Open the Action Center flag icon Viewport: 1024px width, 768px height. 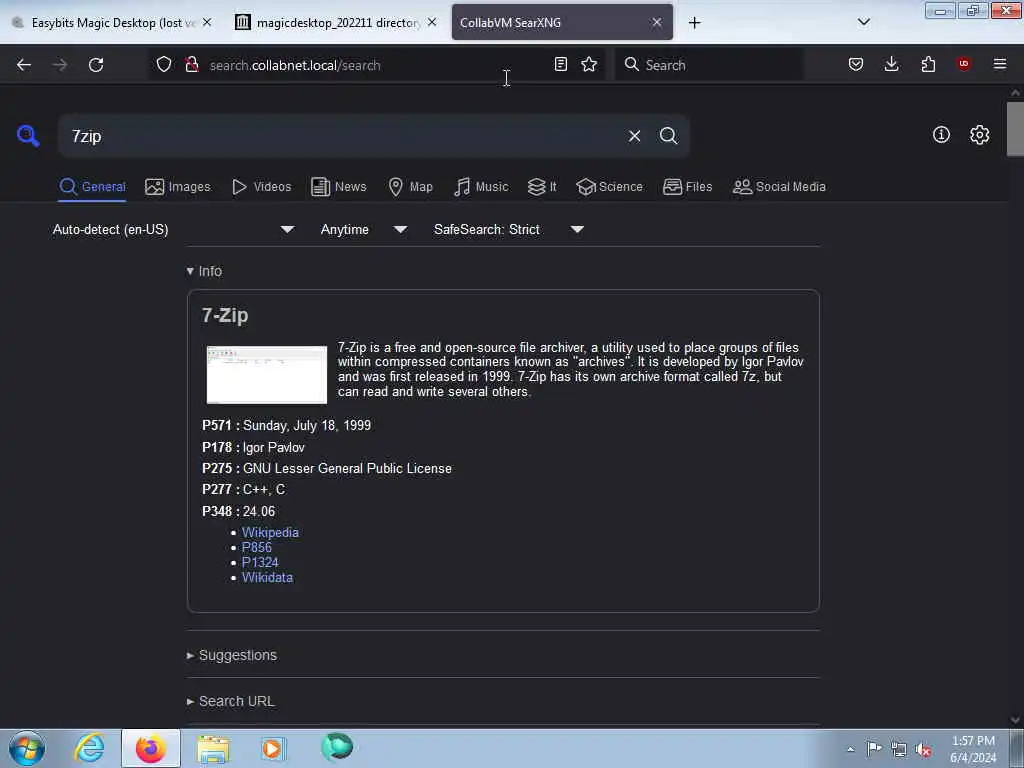tap(874, 748)
